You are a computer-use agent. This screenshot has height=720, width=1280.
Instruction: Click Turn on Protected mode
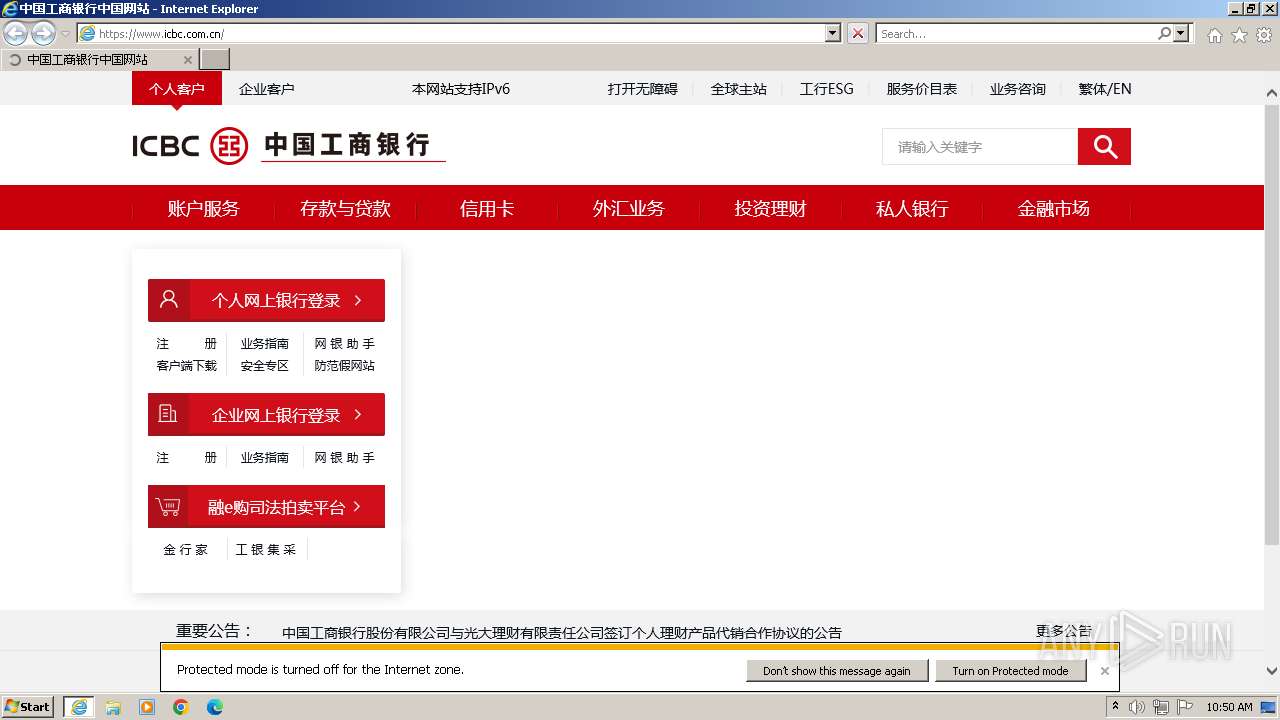(x=1010, y=671)
